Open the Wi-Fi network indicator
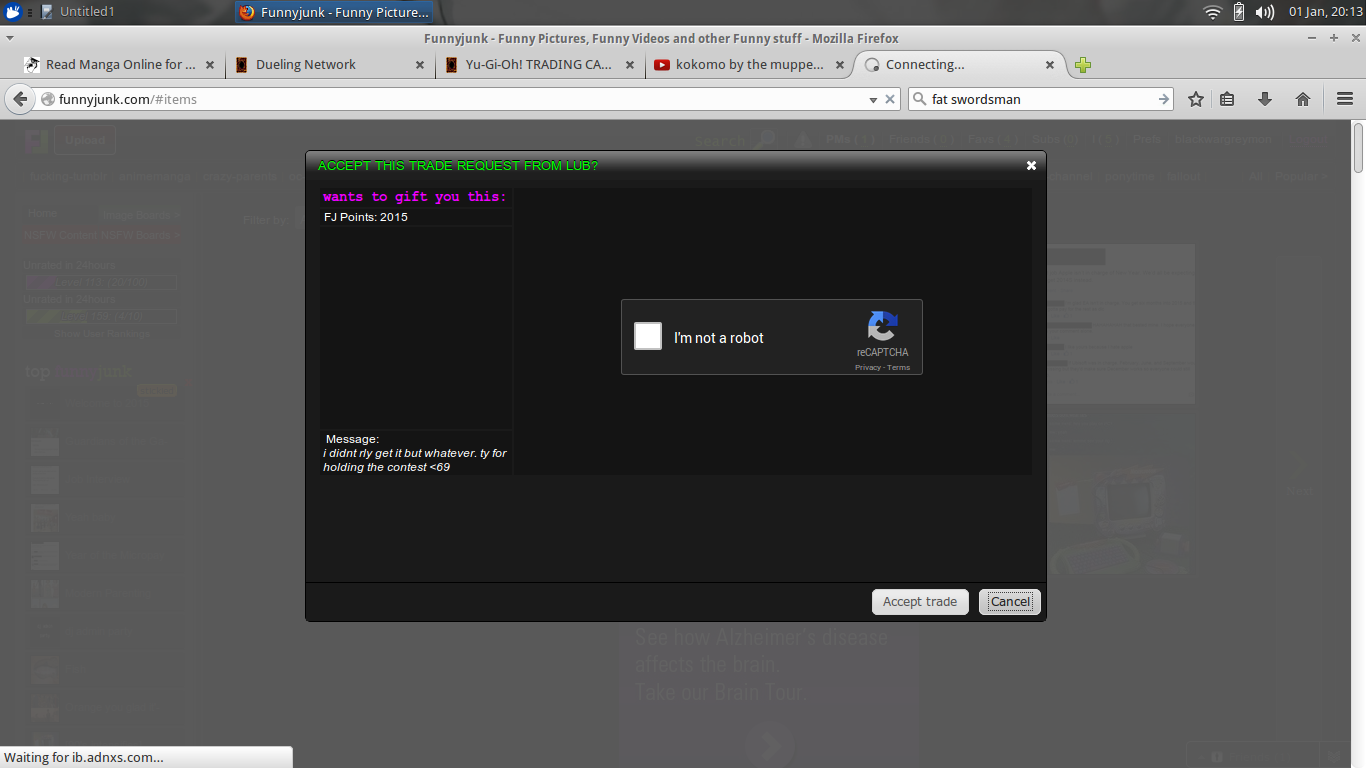 pos(1212,12)
